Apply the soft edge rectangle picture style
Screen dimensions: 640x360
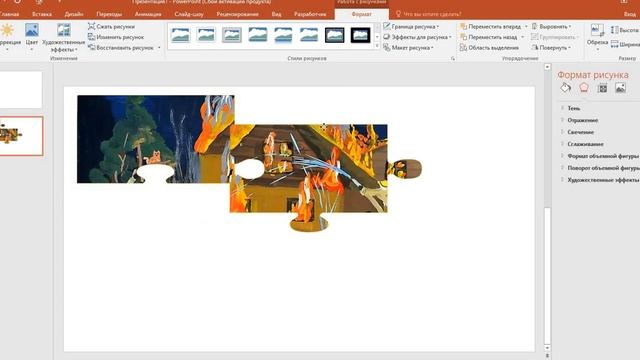[x=309, y=35]
